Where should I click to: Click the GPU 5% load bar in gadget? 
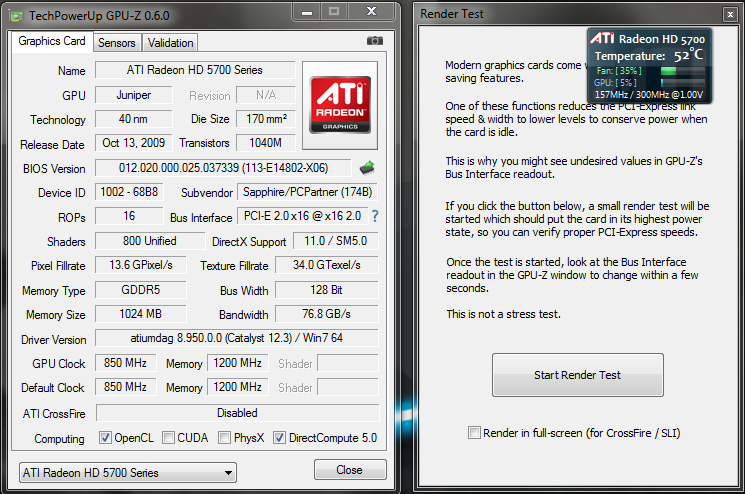click(683, 83)
